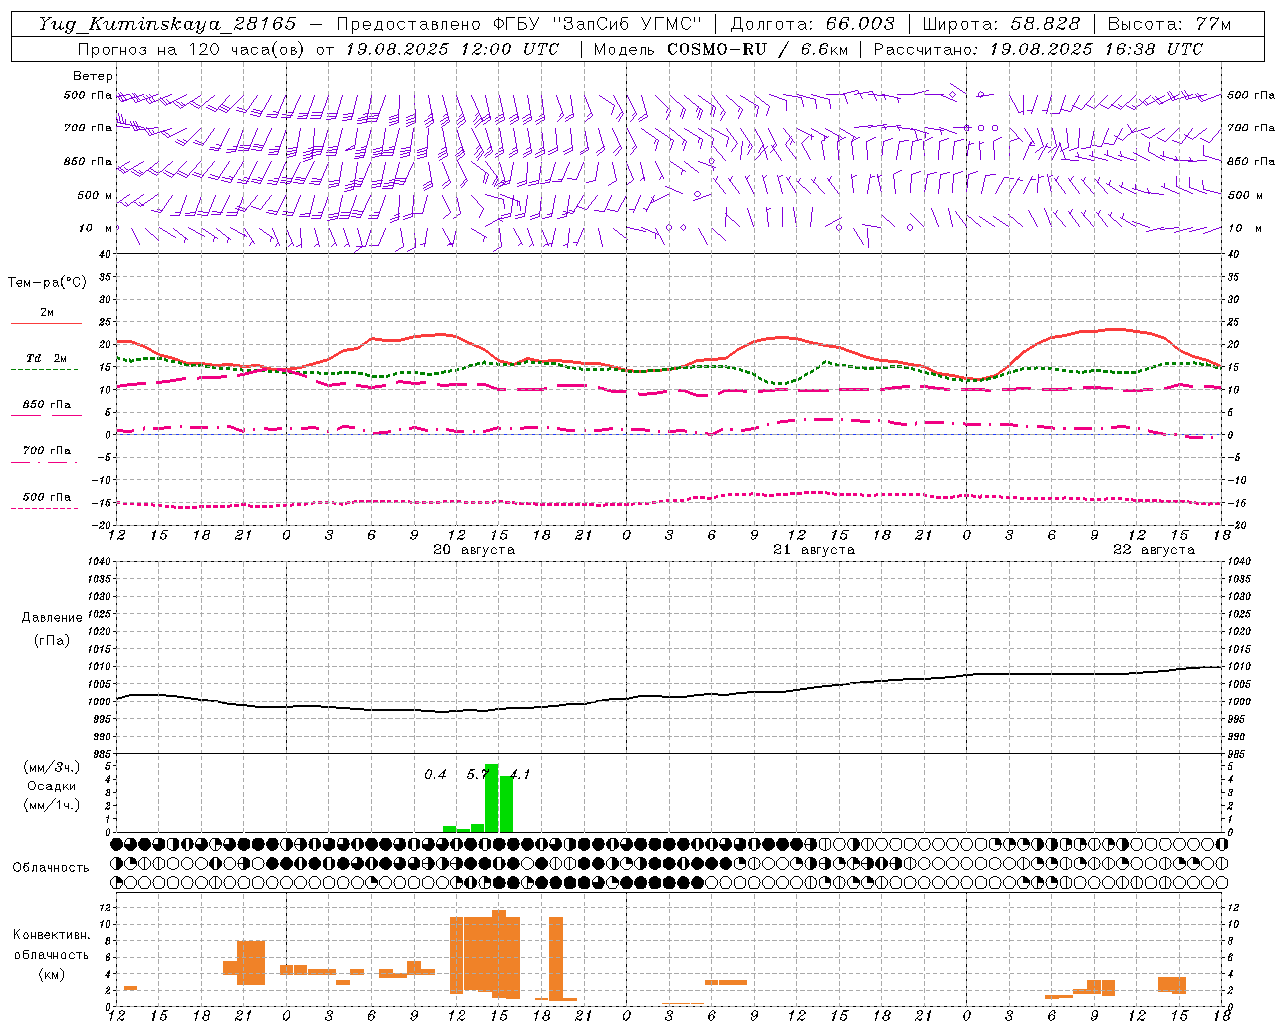Click the 4.1 precipitation value
This screenshot has width=1280, height=1024.
[520, 774]
